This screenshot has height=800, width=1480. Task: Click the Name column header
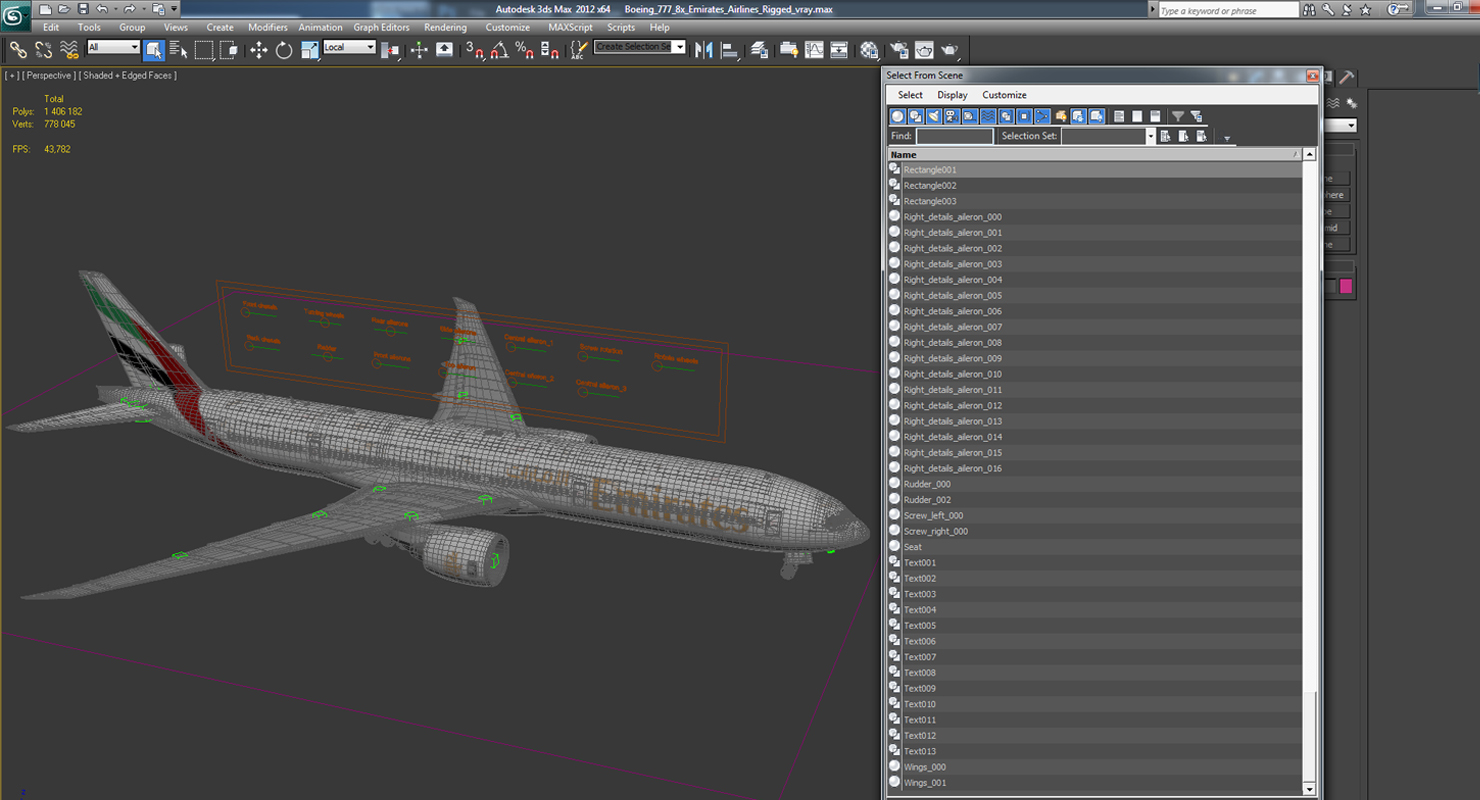coord(1095,155)
